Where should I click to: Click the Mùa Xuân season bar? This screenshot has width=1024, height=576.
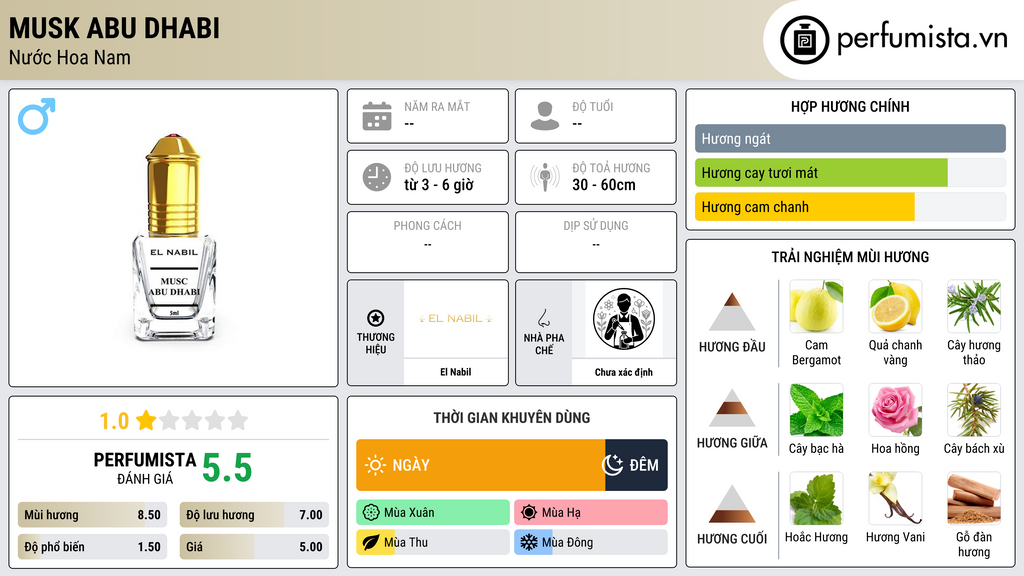pos(433,513)
